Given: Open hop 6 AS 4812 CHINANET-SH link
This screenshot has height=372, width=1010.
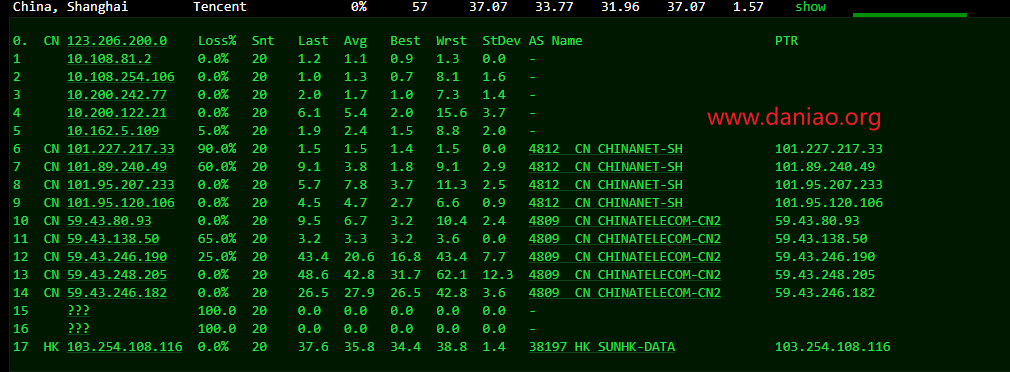Looking at the screenshot, I should [606, 149].
